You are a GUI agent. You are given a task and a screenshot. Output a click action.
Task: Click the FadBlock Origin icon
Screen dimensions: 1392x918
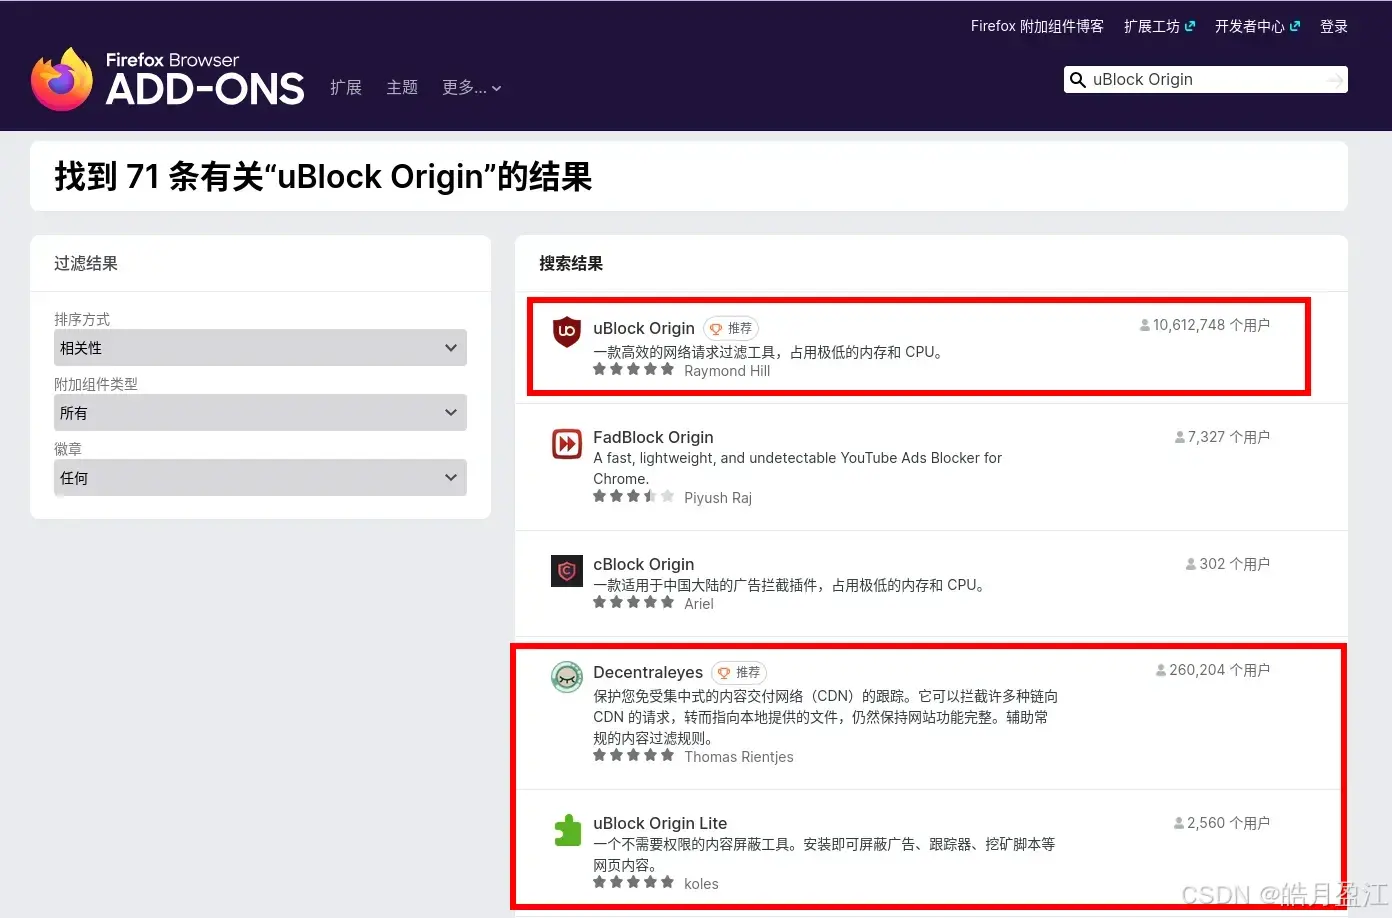tap(567, 443)
